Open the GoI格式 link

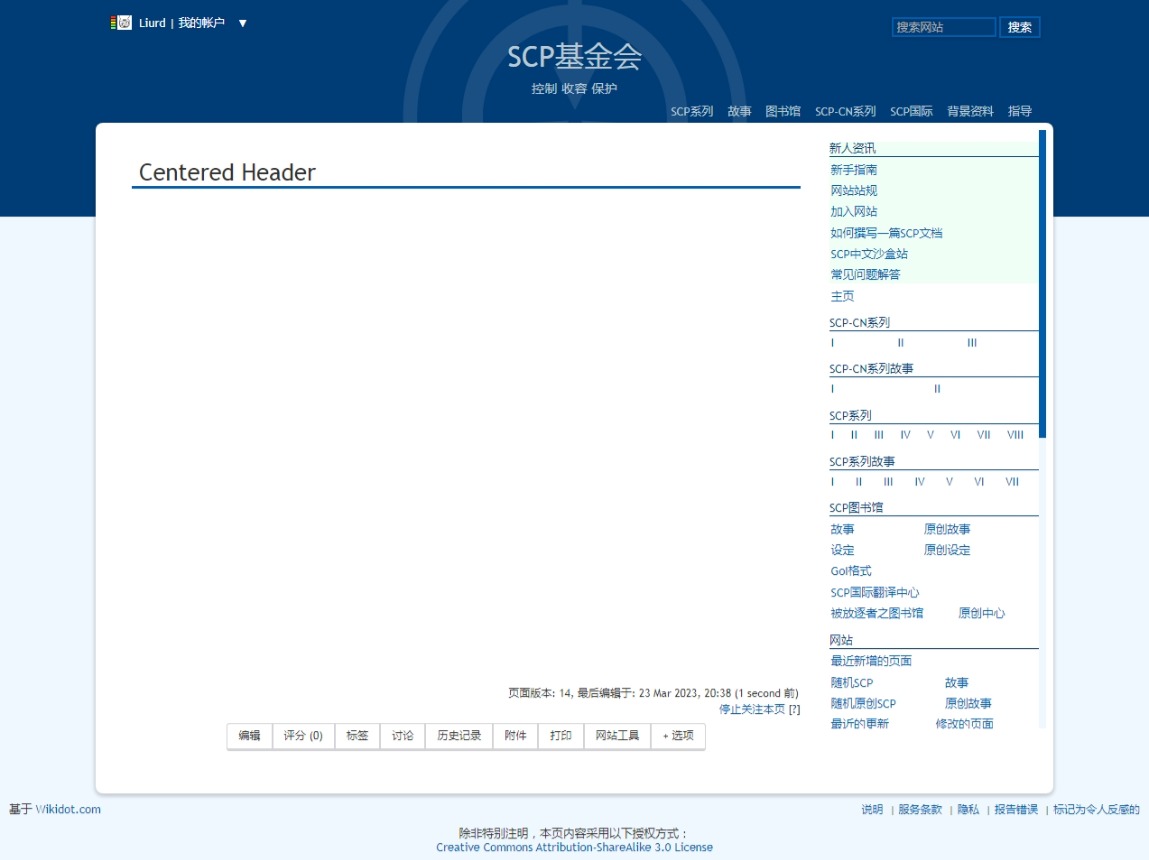coord(850,571)
